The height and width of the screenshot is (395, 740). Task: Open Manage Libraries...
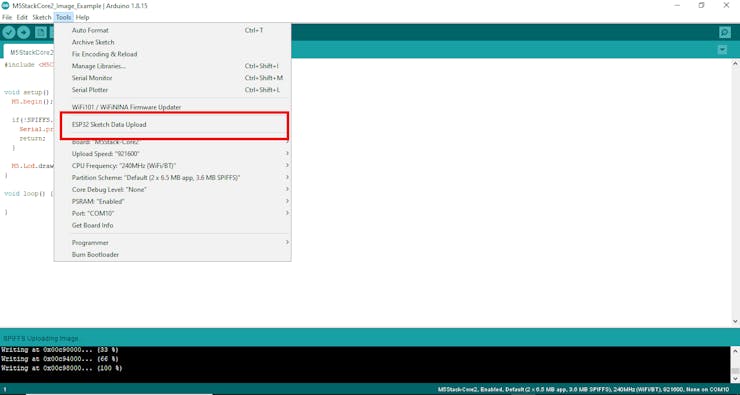click(x=173, y=66)
